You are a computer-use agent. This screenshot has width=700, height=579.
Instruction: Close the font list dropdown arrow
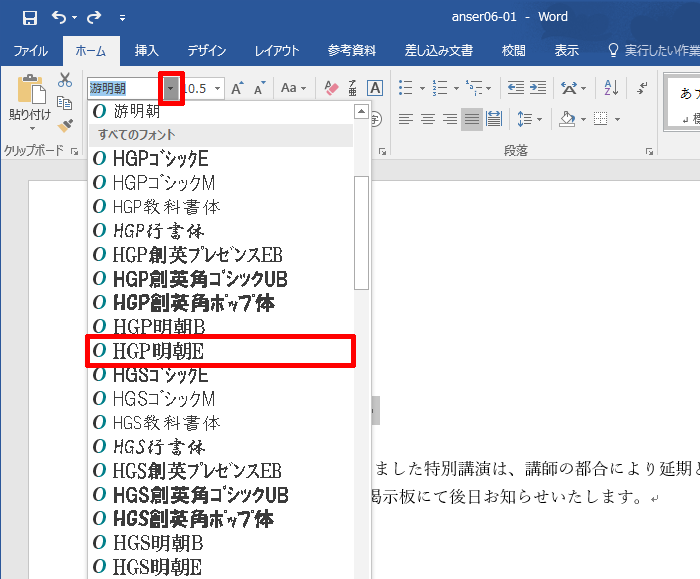pyautogui.click(x=171, y=88)
